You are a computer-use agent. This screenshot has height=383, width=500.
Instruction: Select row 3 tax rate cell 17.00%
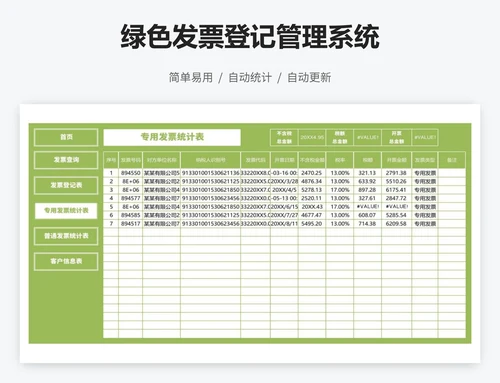(340, 190)
